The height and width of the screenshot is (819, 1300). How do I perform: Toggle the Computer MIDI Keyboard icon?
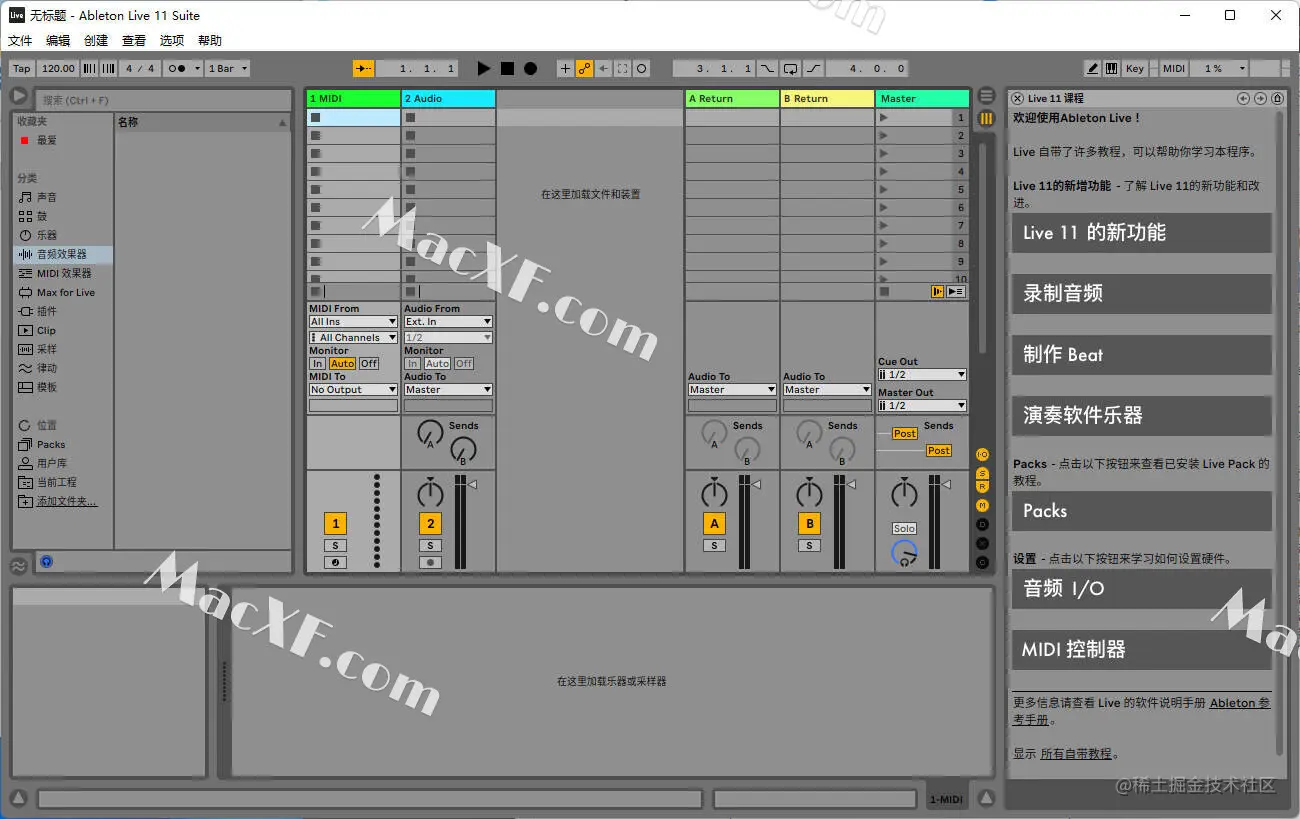[1111, 68]
